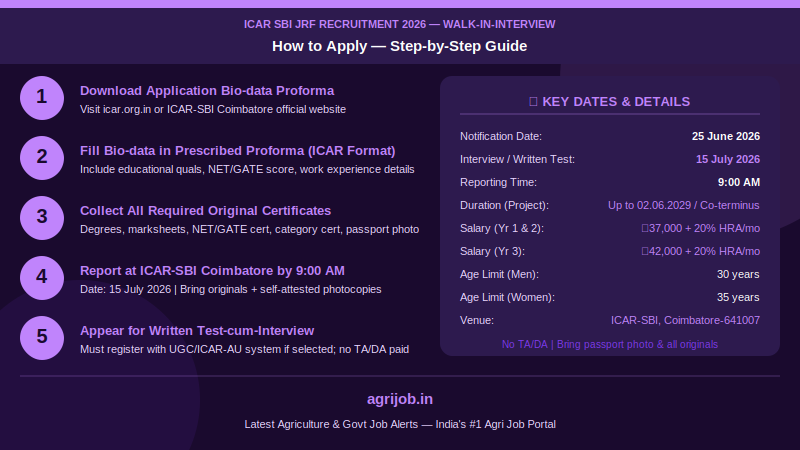Click the 'Venue:' label
This screenshot has width=800, height=450.
(477, 320)
